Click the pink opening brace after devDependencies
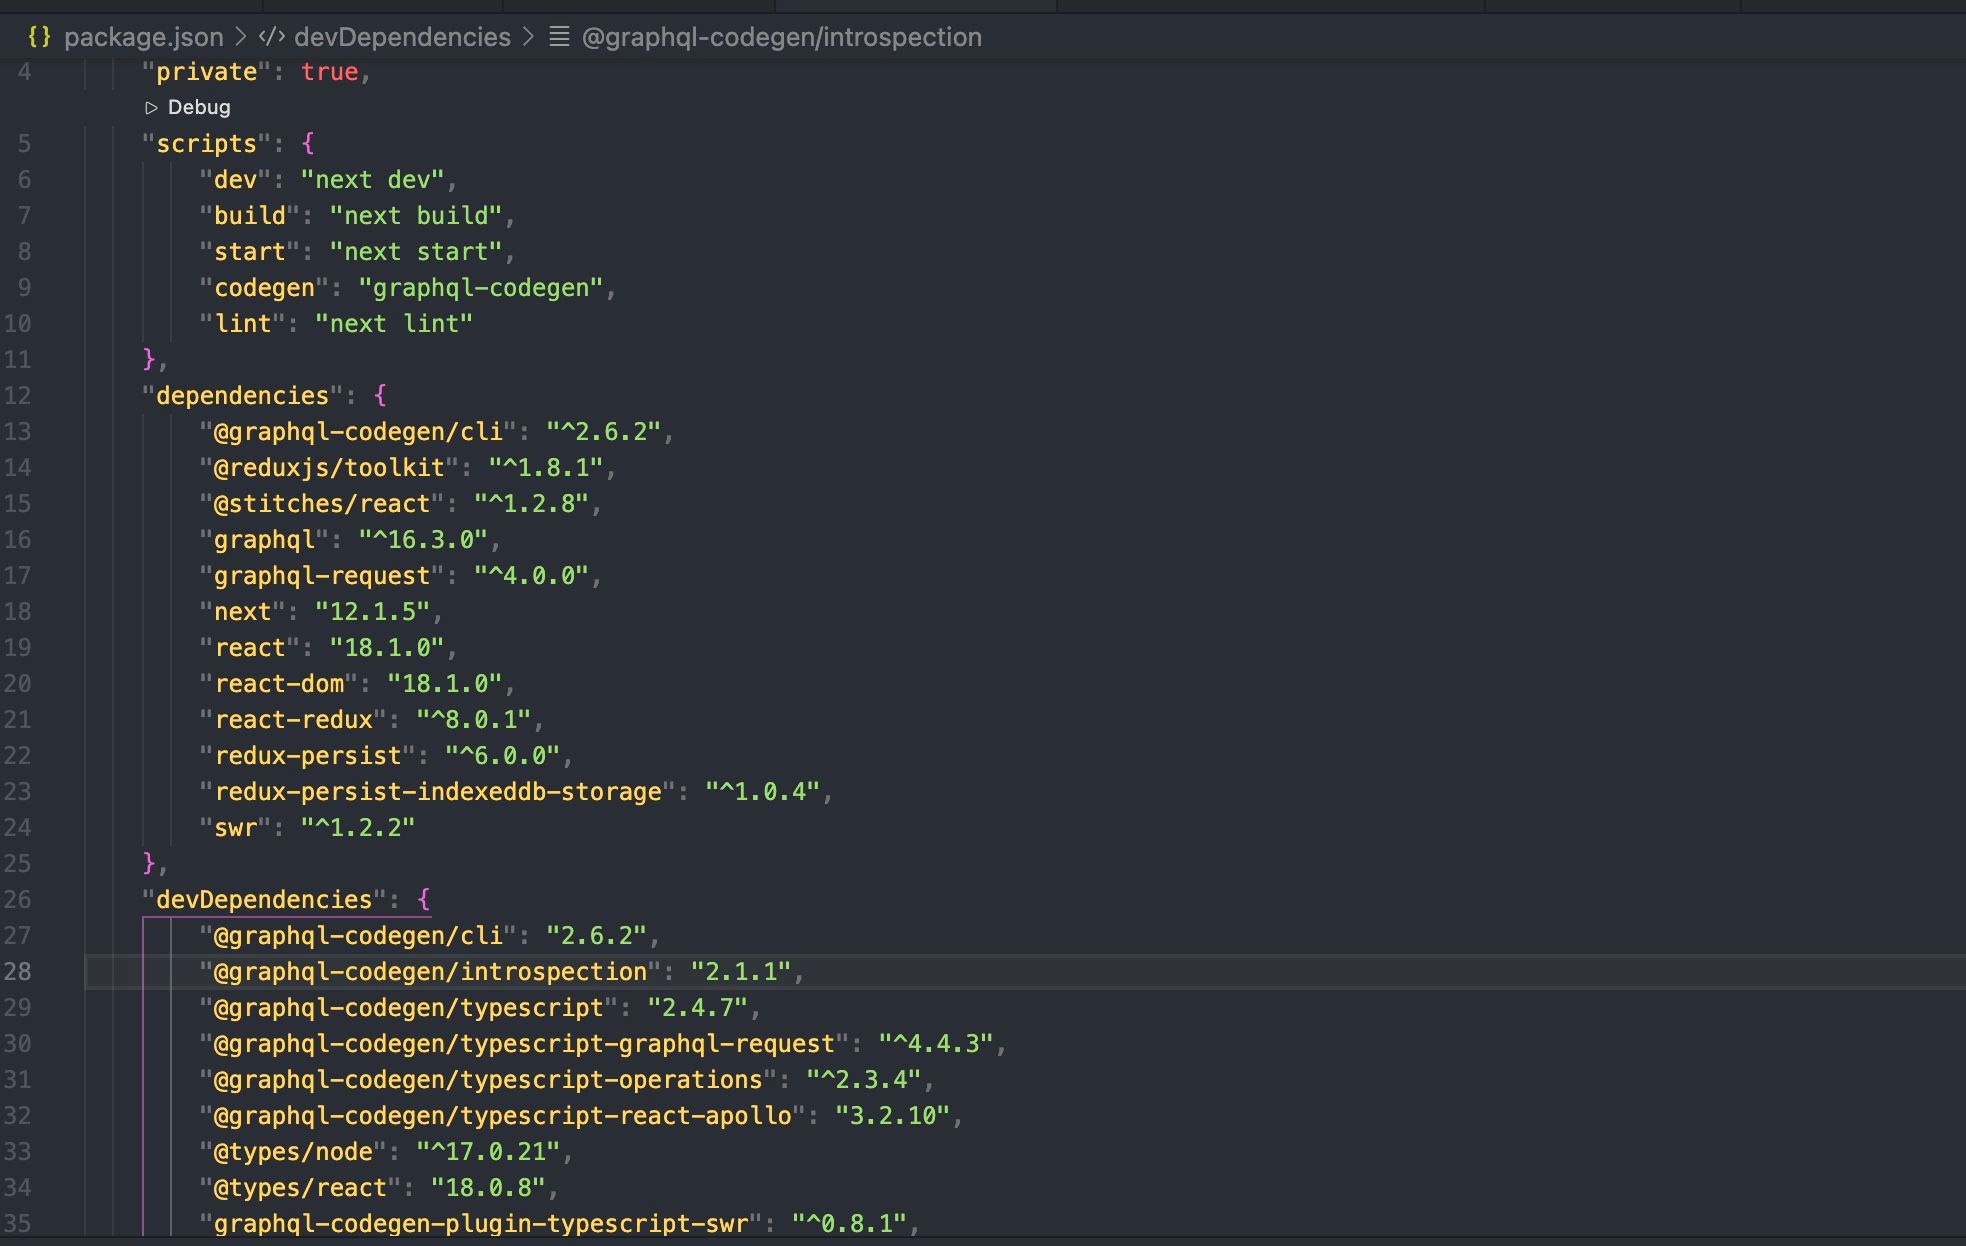The width and height of the screenshot is (1966, 1246). pyautogui.click(x=423, y=899)
